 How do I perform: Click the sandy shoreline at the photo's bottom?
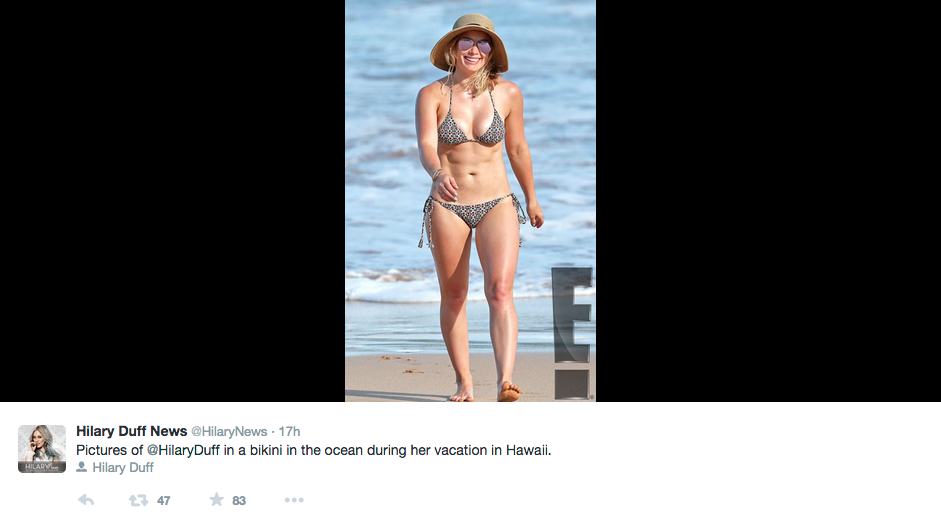pyautogui.click(x=400, y=380)
